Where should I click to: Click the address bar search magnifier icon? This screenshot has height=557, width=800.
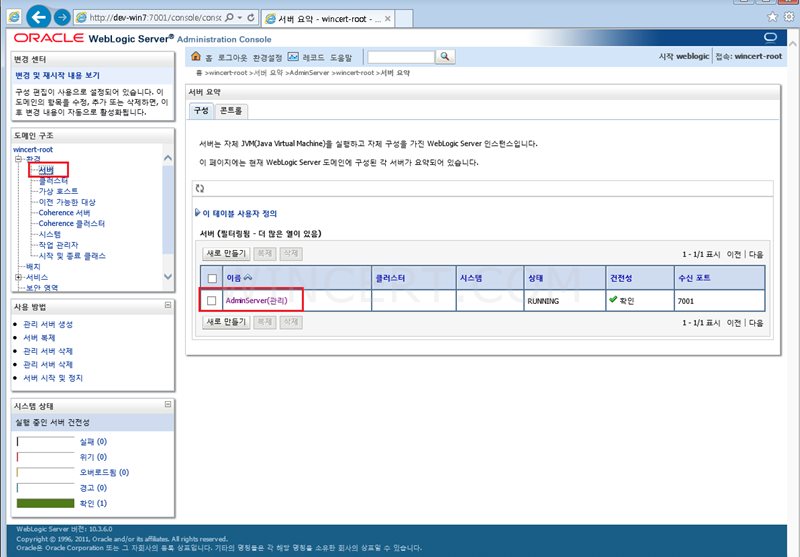pyautogui.click(x=230, y=17)
